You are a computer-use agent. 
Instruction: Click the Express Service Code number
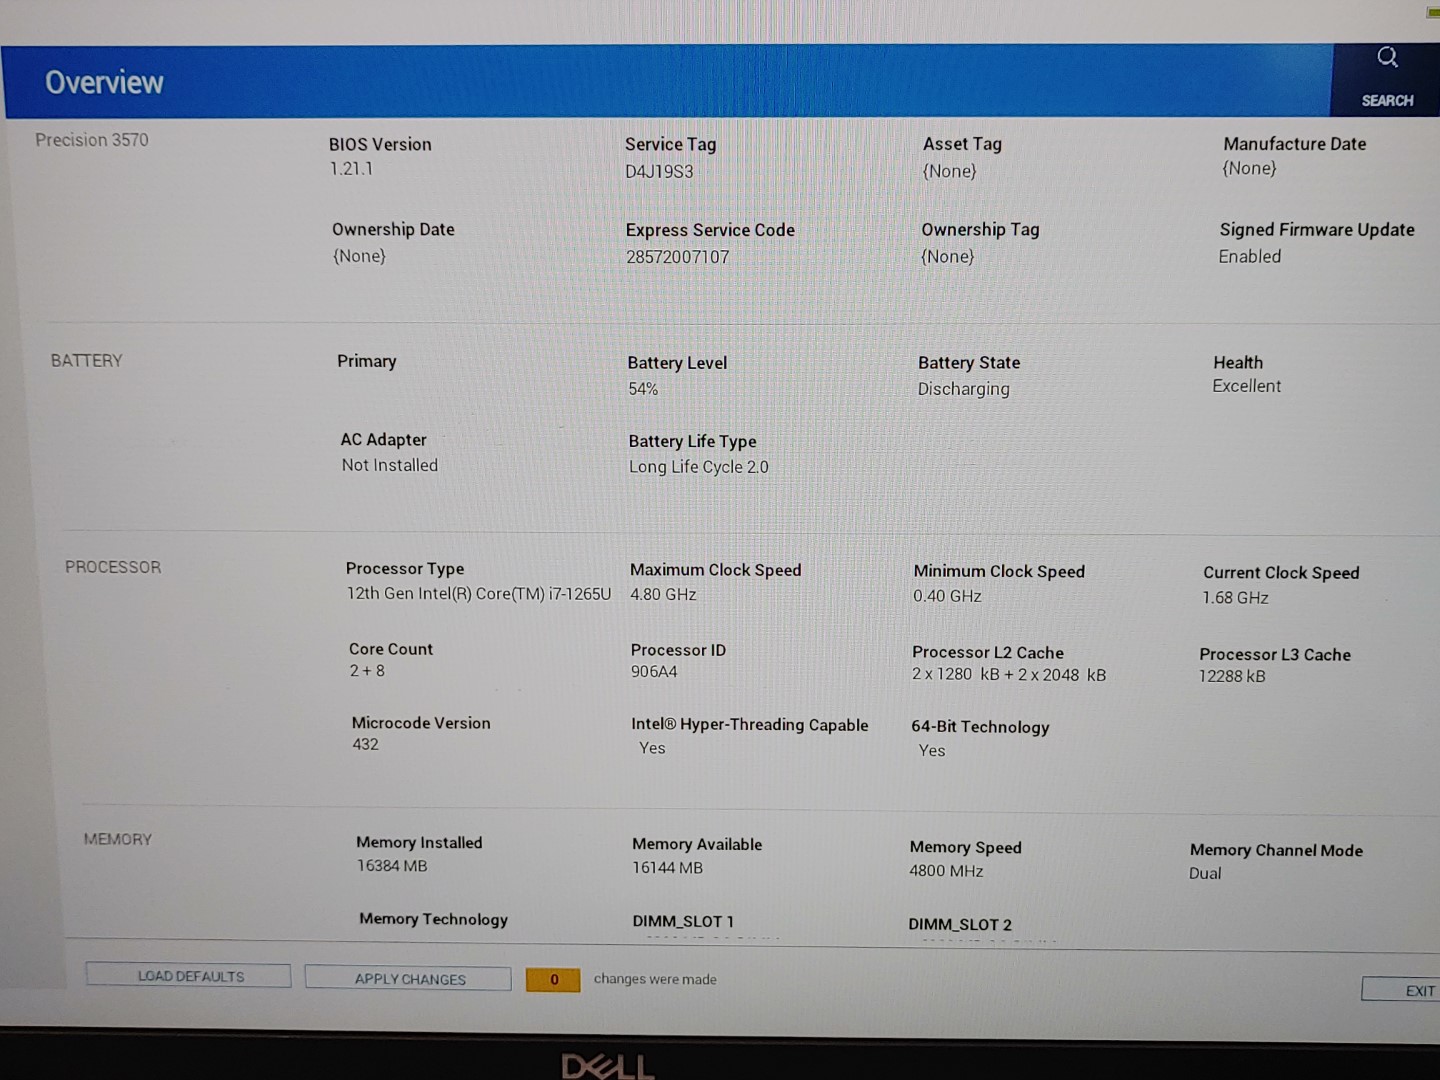(677, 257)
